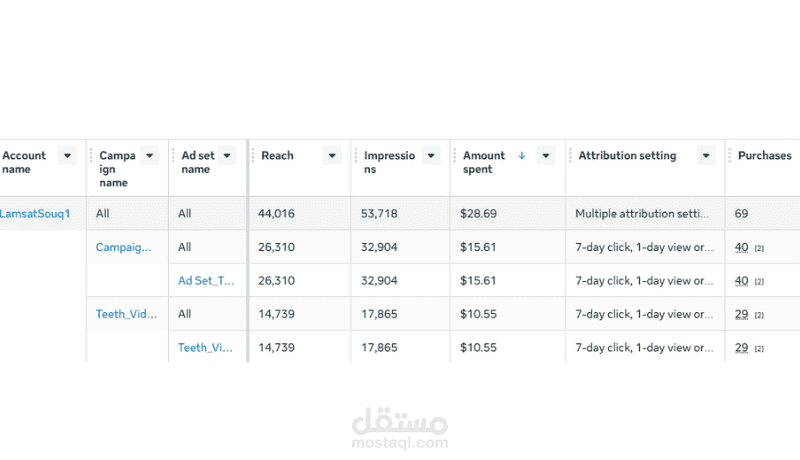Image resolution: width=800 pixels, height=460 pixels.
Task: Open the Reach column dropdown arrow
Action: click(332, 155)
